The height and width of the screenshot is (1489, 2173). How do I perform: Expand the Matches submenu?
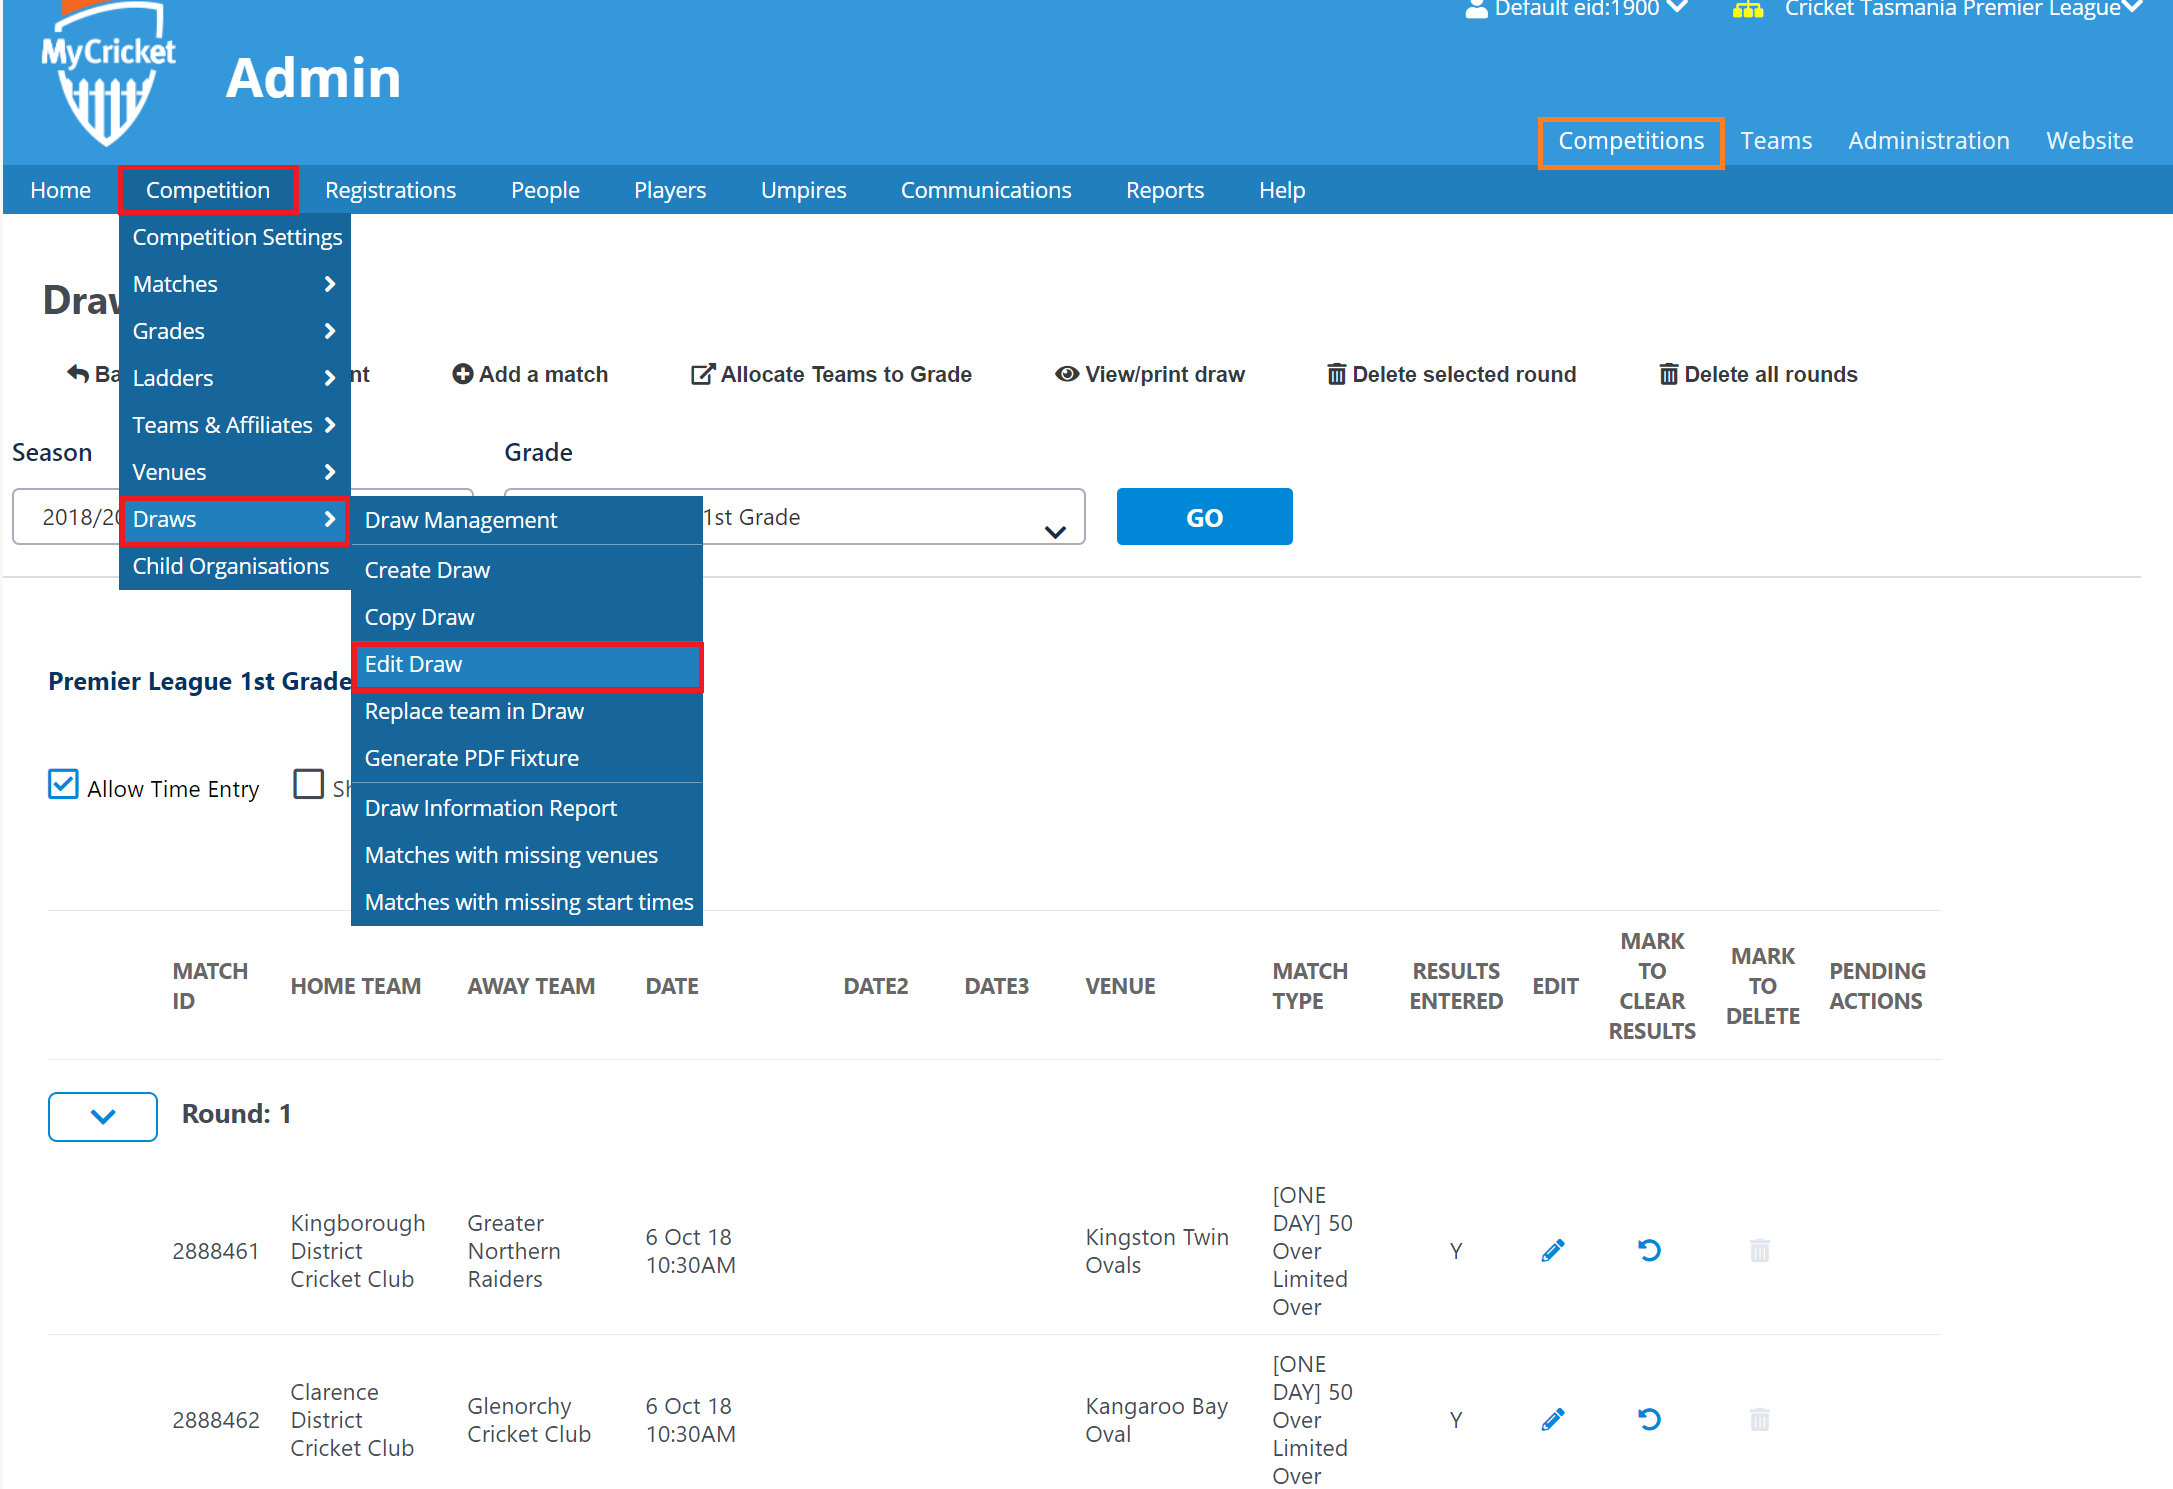234,284
